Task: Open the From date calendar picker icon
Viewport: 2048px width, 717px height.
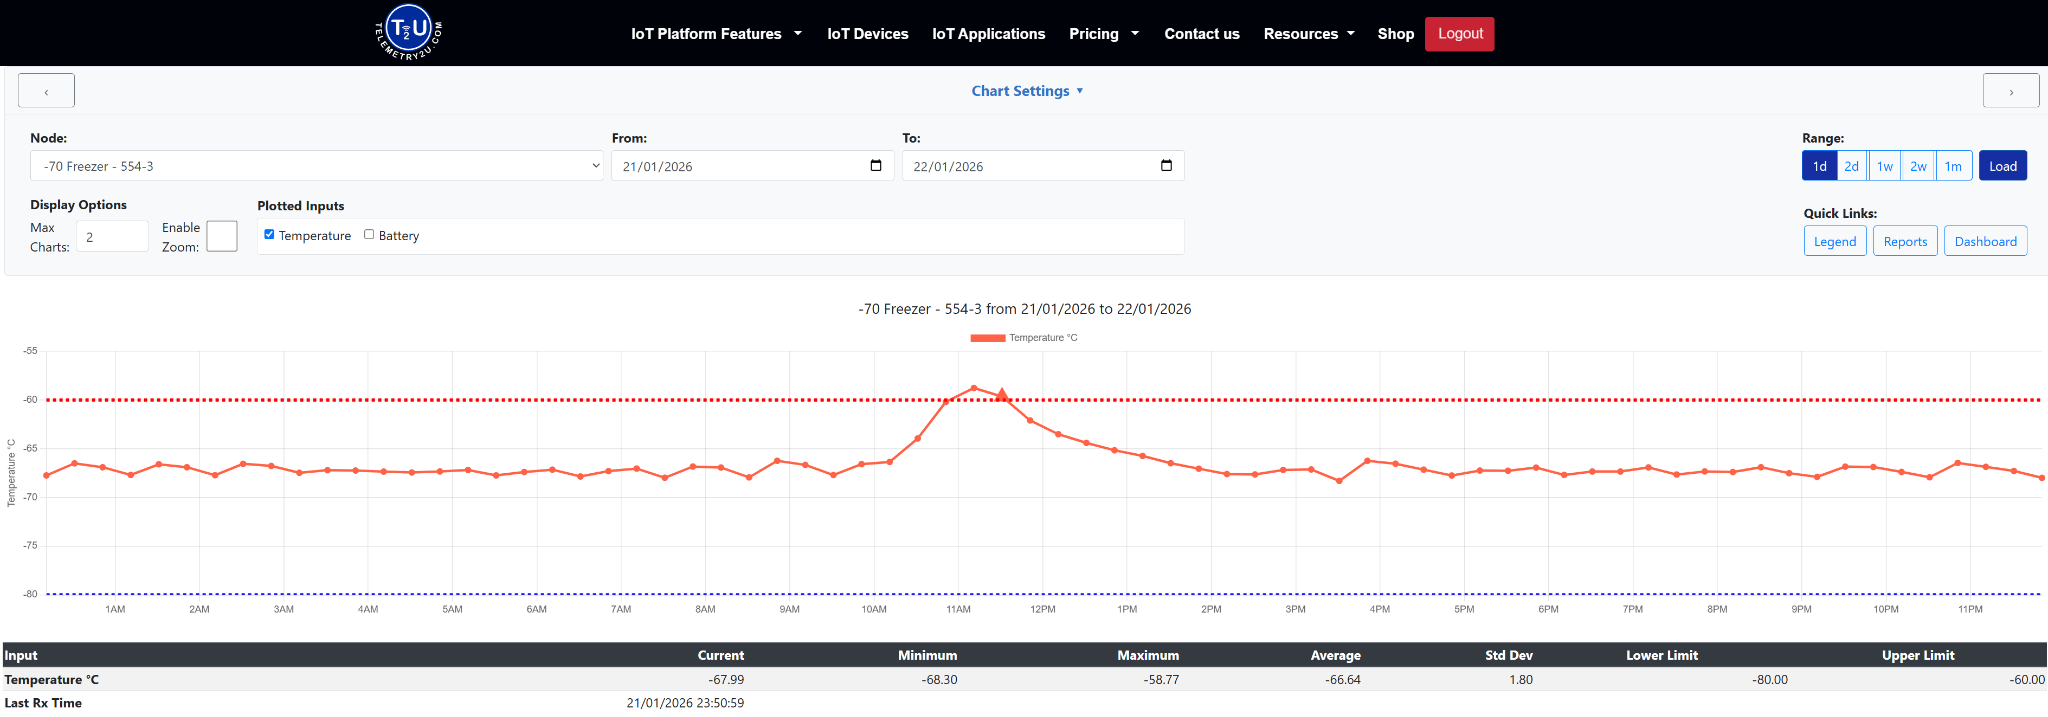Action: [x=876, y=166]
